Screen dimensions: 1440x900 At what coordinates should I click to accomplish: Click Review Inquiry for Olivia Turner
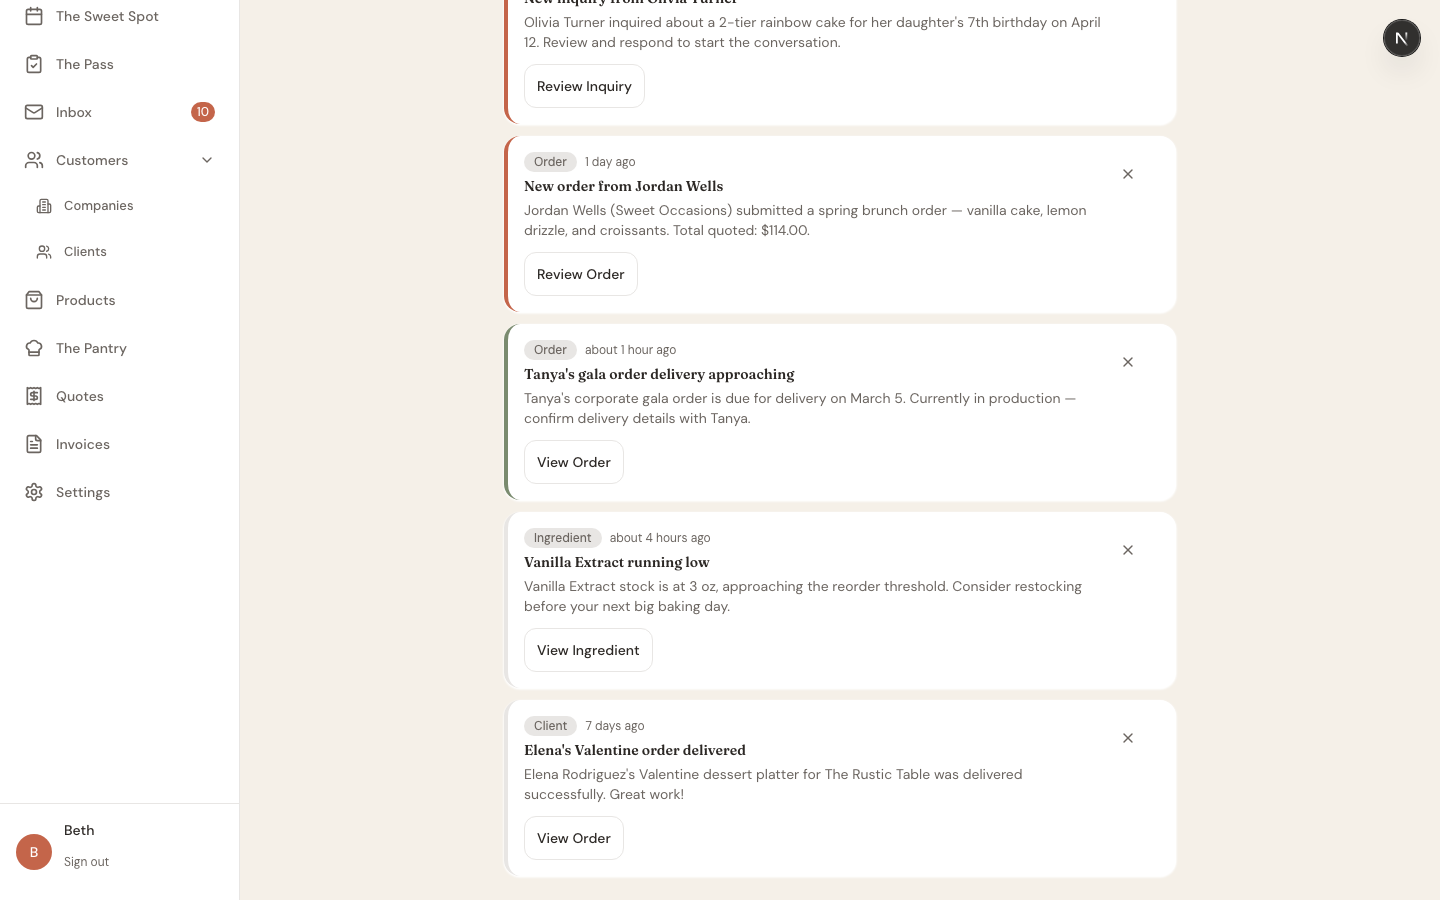tap(584, 86)
